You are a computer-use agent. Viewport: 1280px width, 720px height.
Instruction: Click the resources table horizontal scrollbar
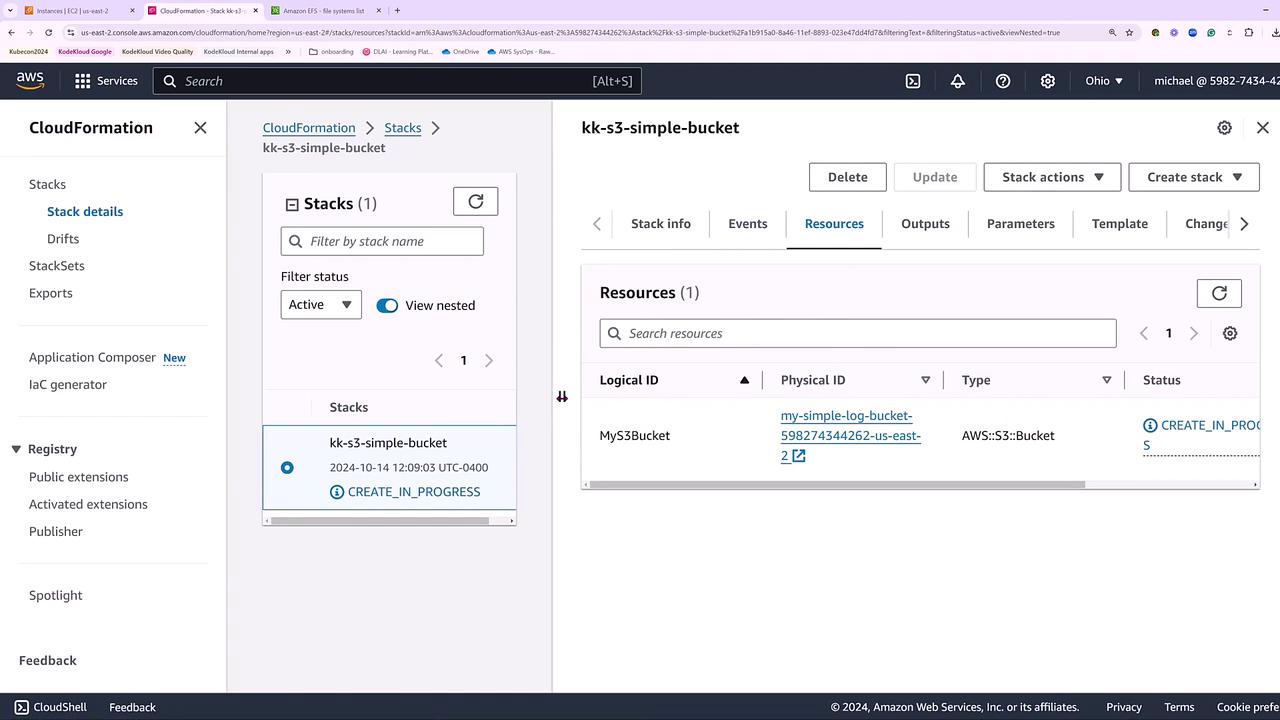point(837,485)
